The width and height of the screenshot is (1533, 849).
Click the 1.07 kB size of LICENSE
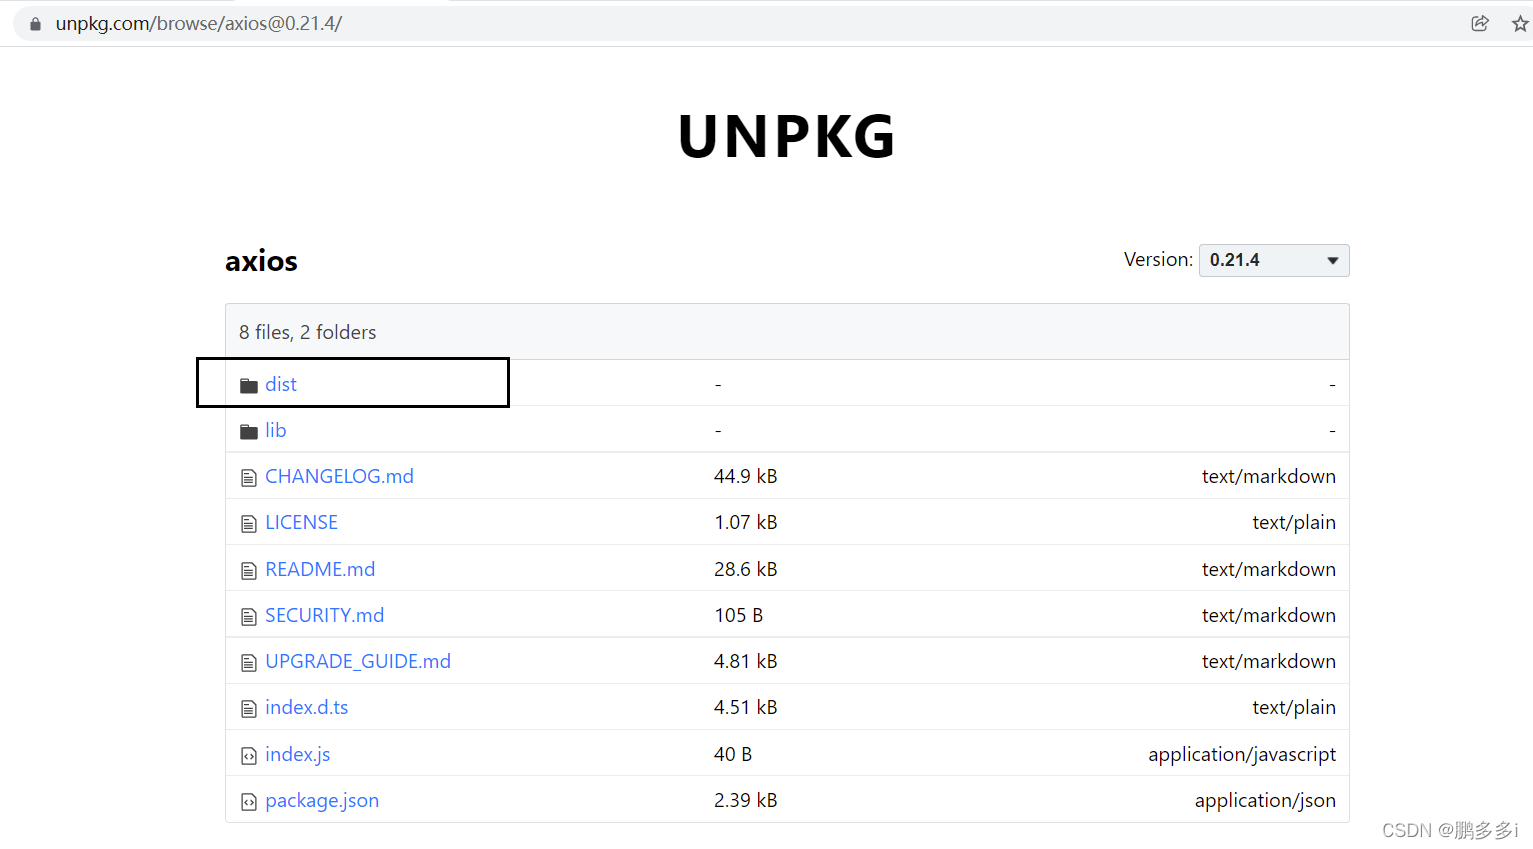point(746,522)
